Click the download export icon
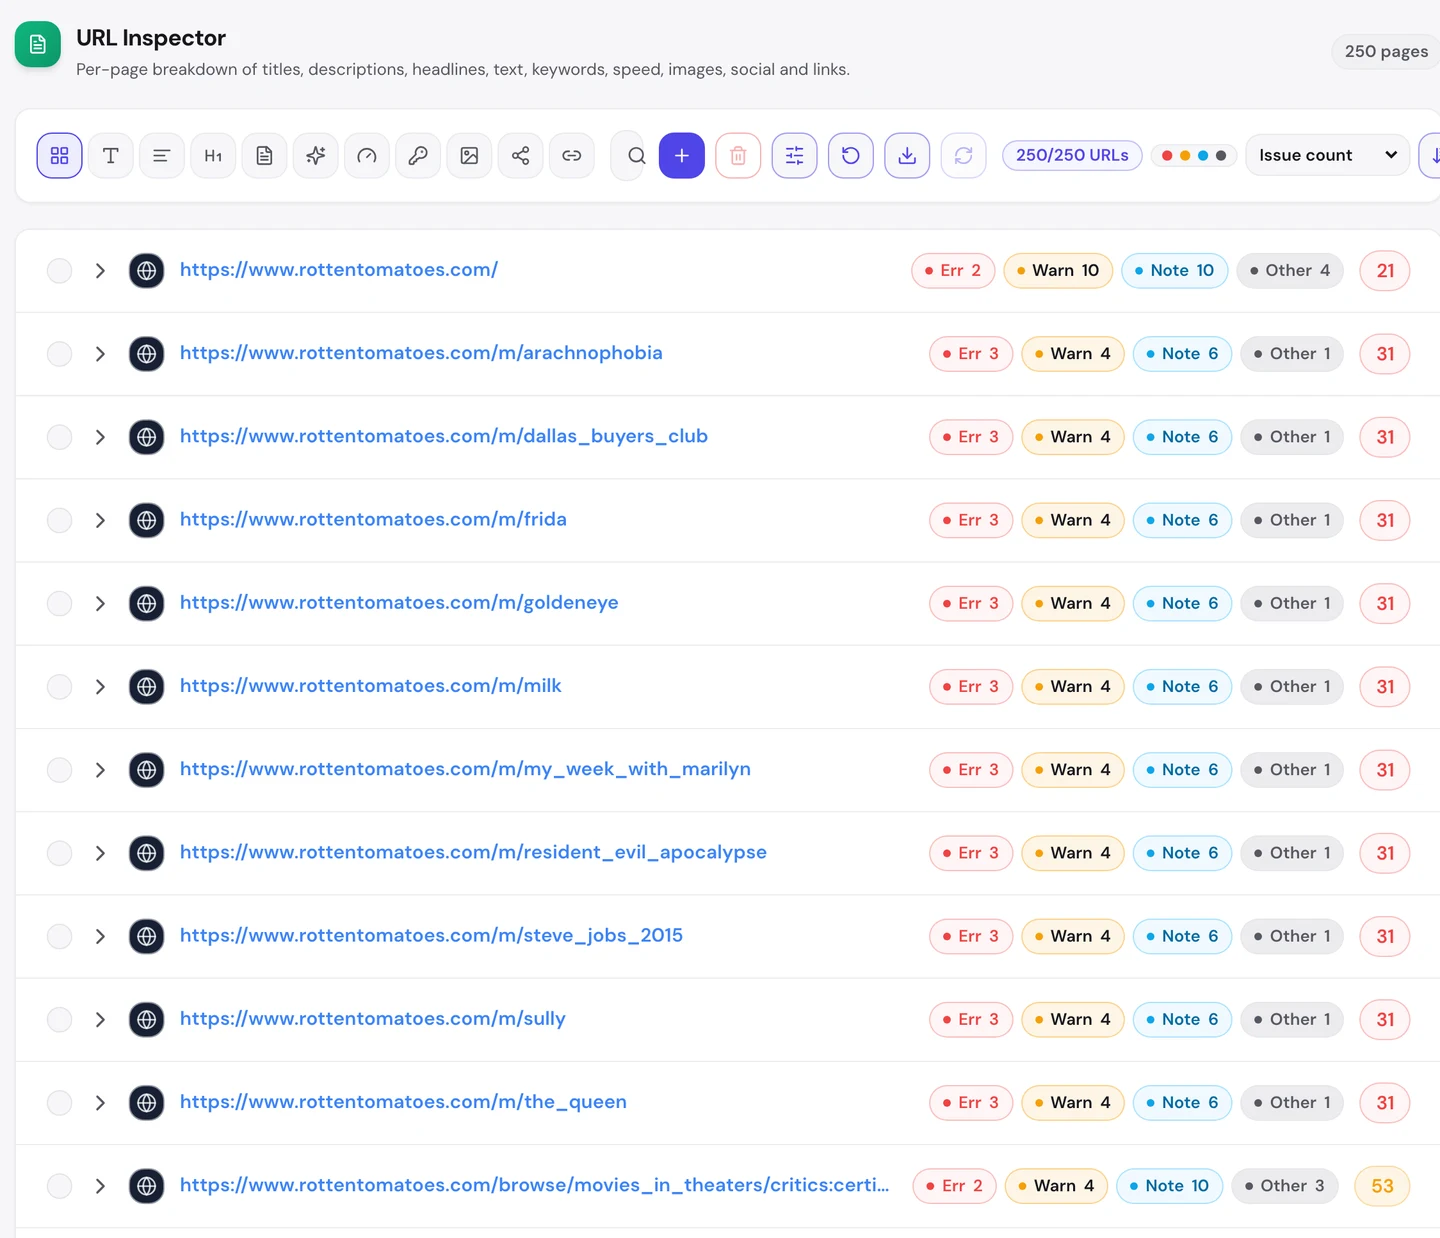This screenshot has width=1440, height=1238. 907,156
